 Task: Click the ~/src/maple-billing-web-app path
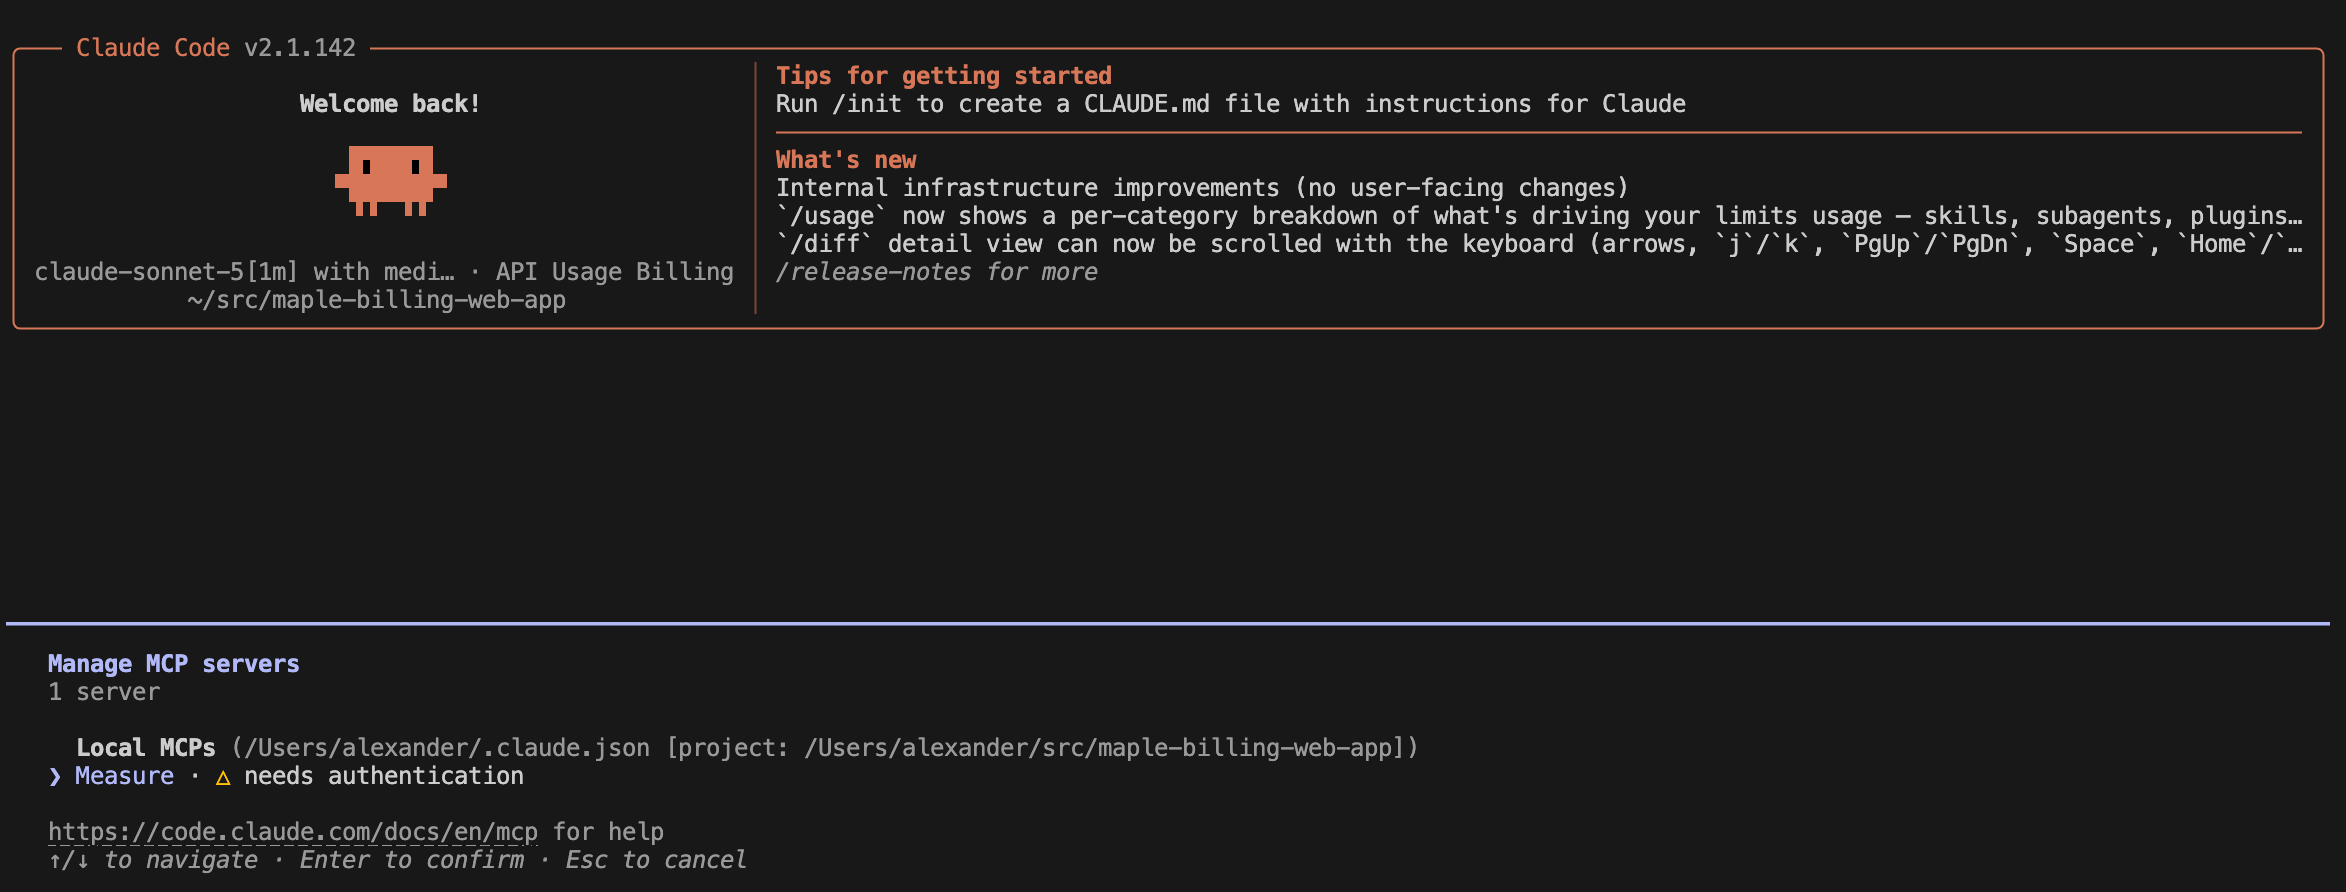377,300
